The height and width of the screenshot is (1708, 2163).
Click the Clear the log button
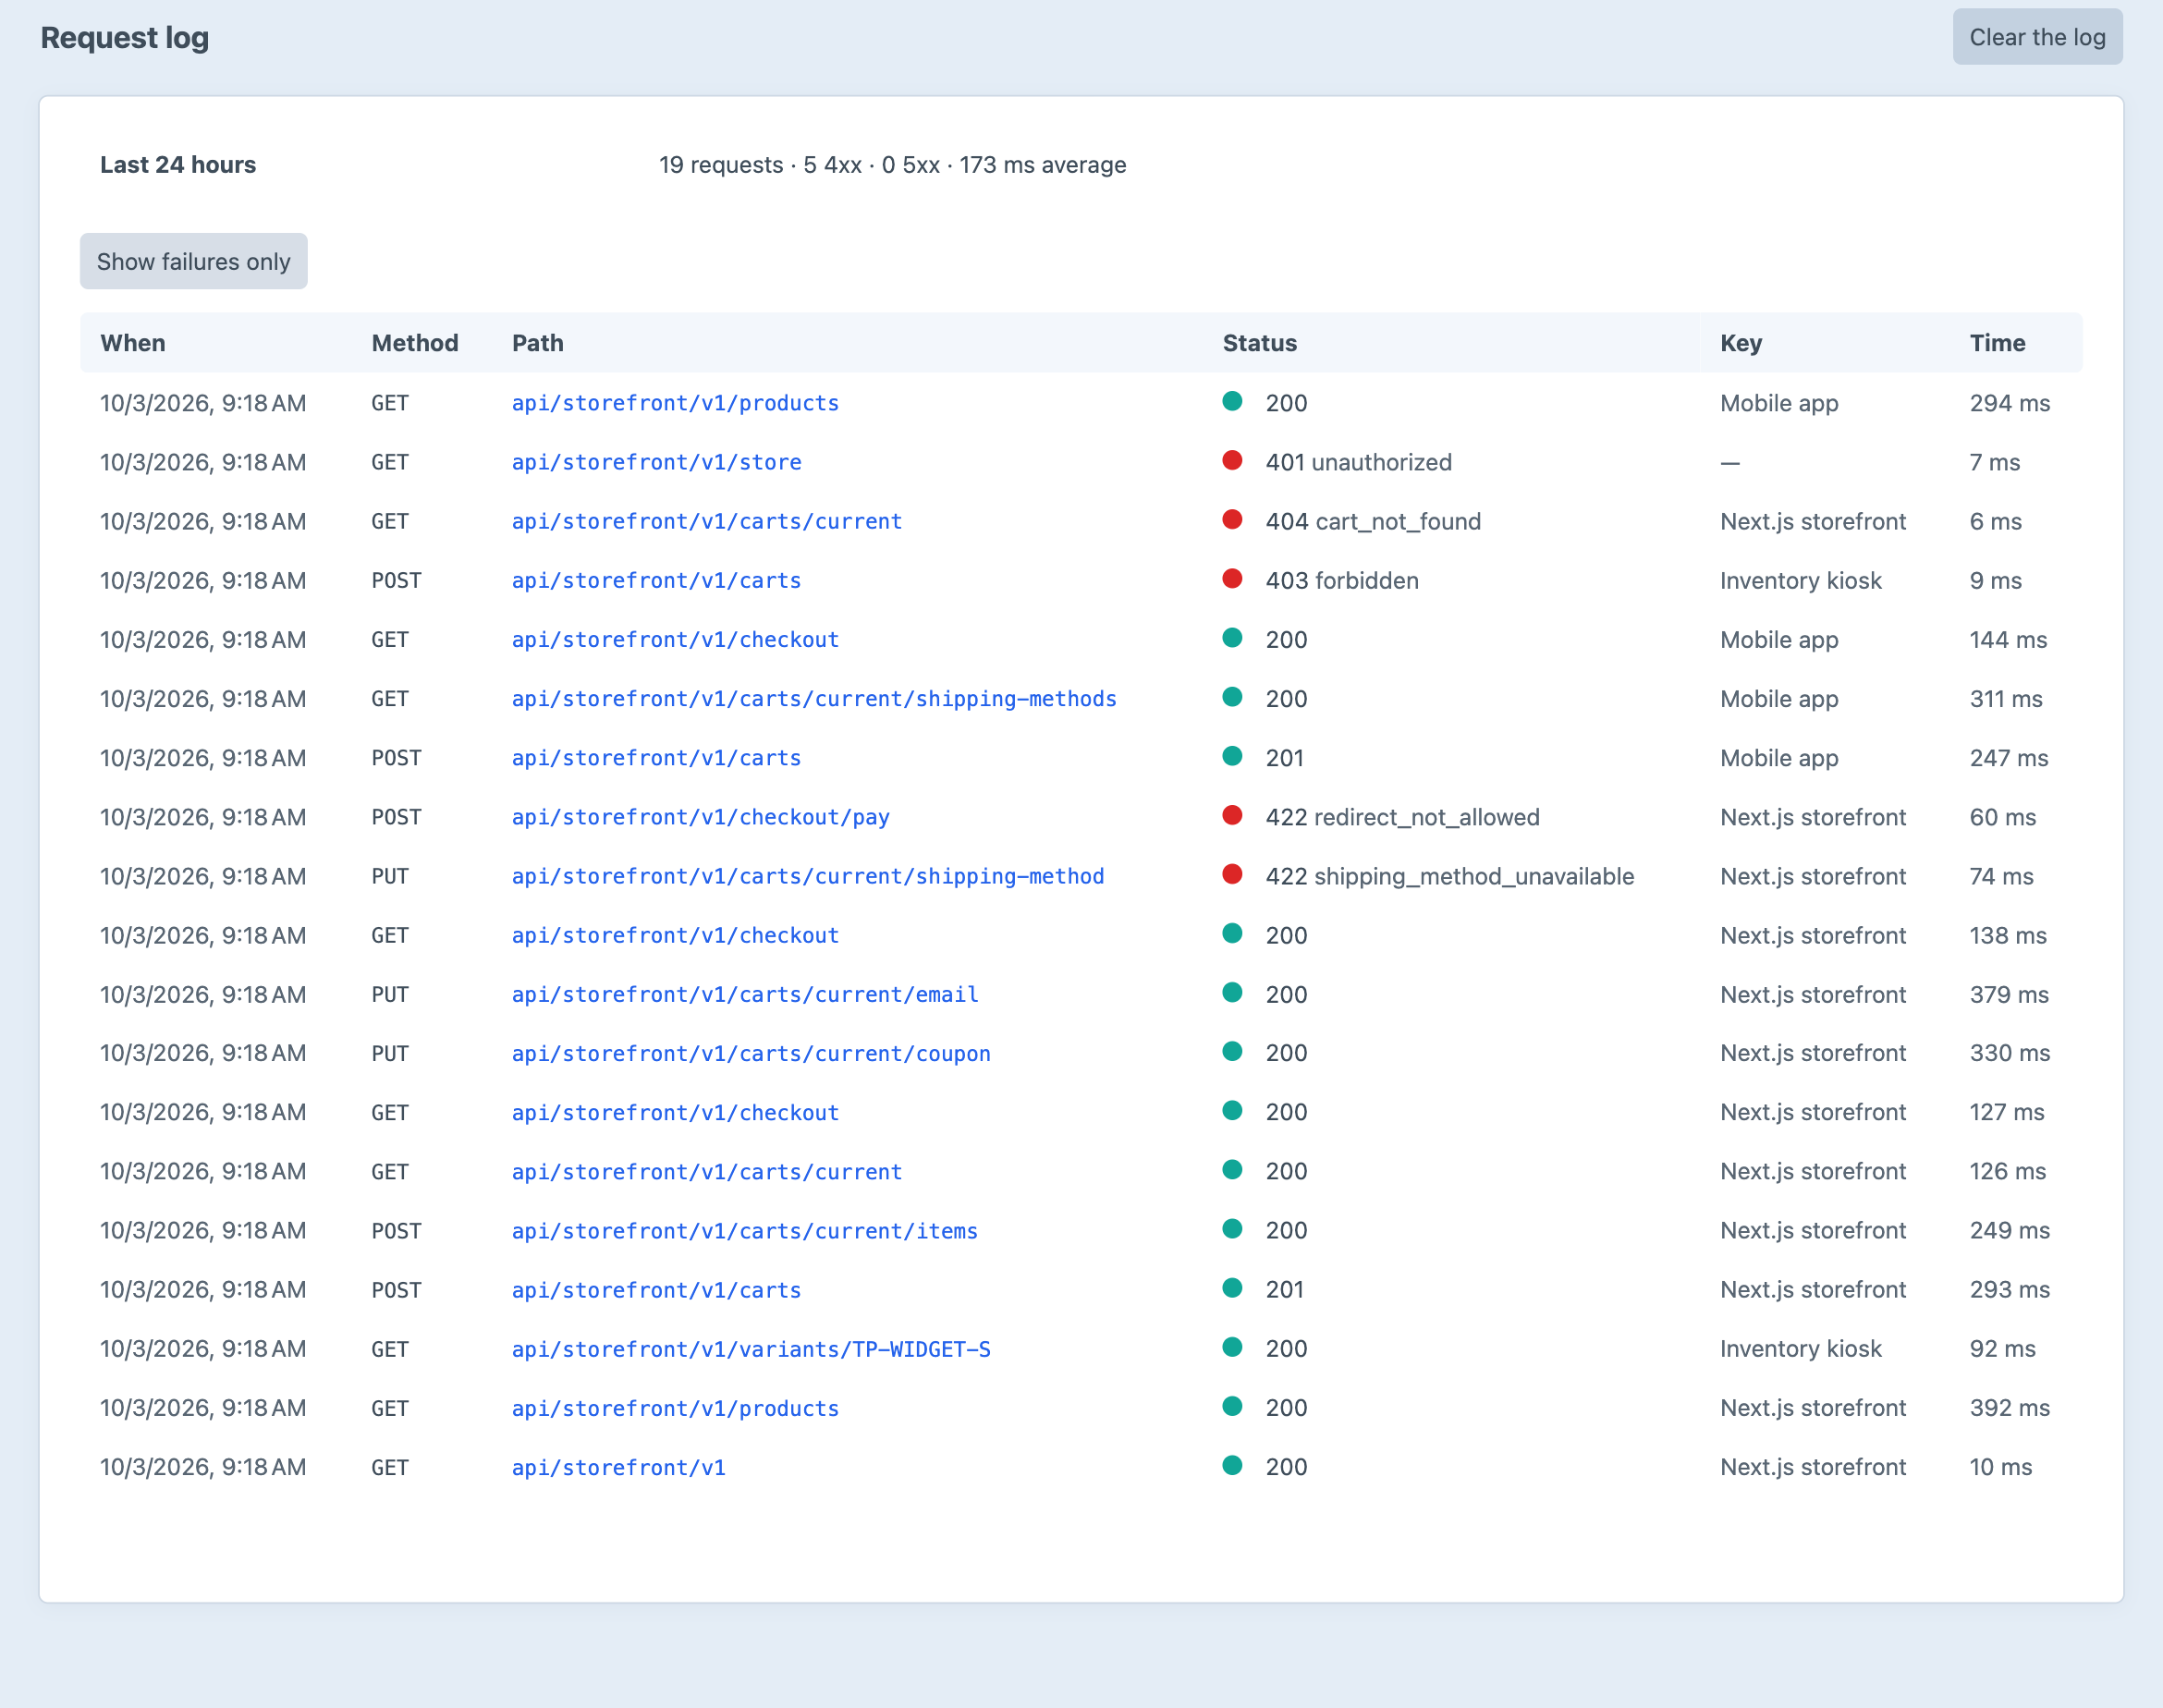2037,37
